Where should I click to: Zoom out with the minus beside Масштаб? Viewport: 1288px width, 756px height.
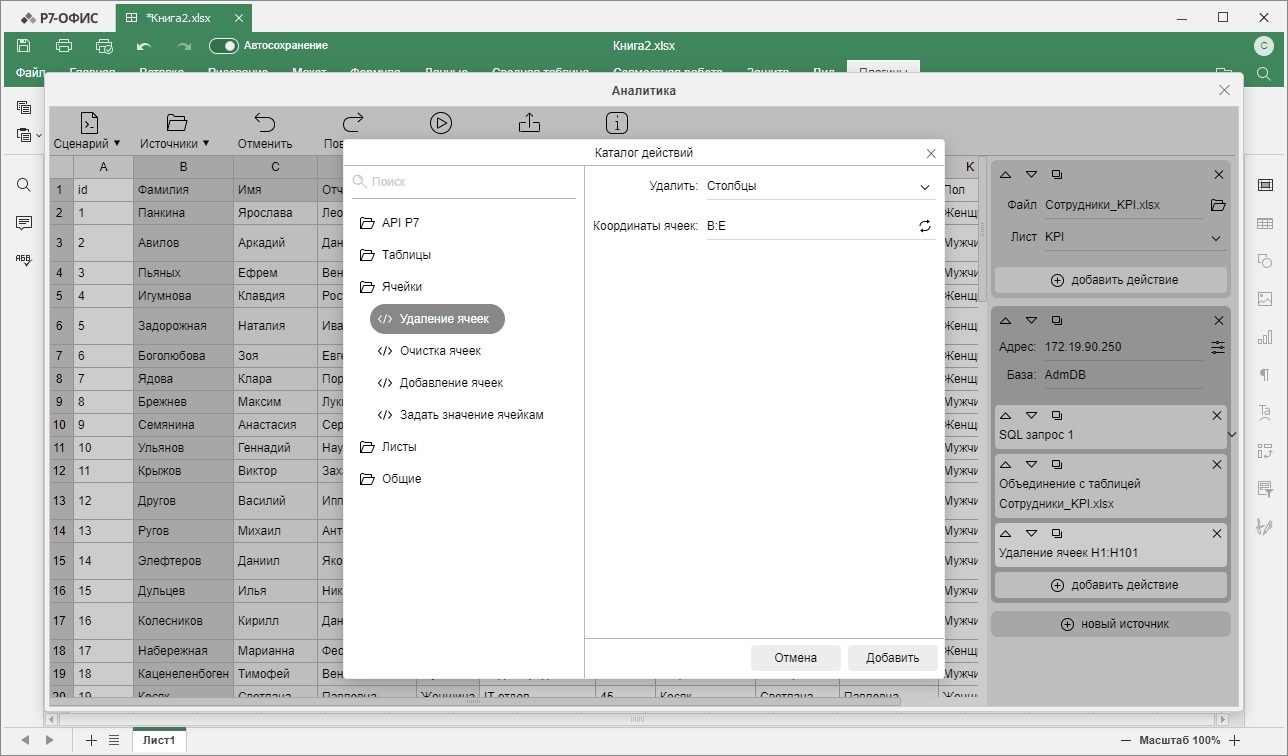coord(1125,741)
